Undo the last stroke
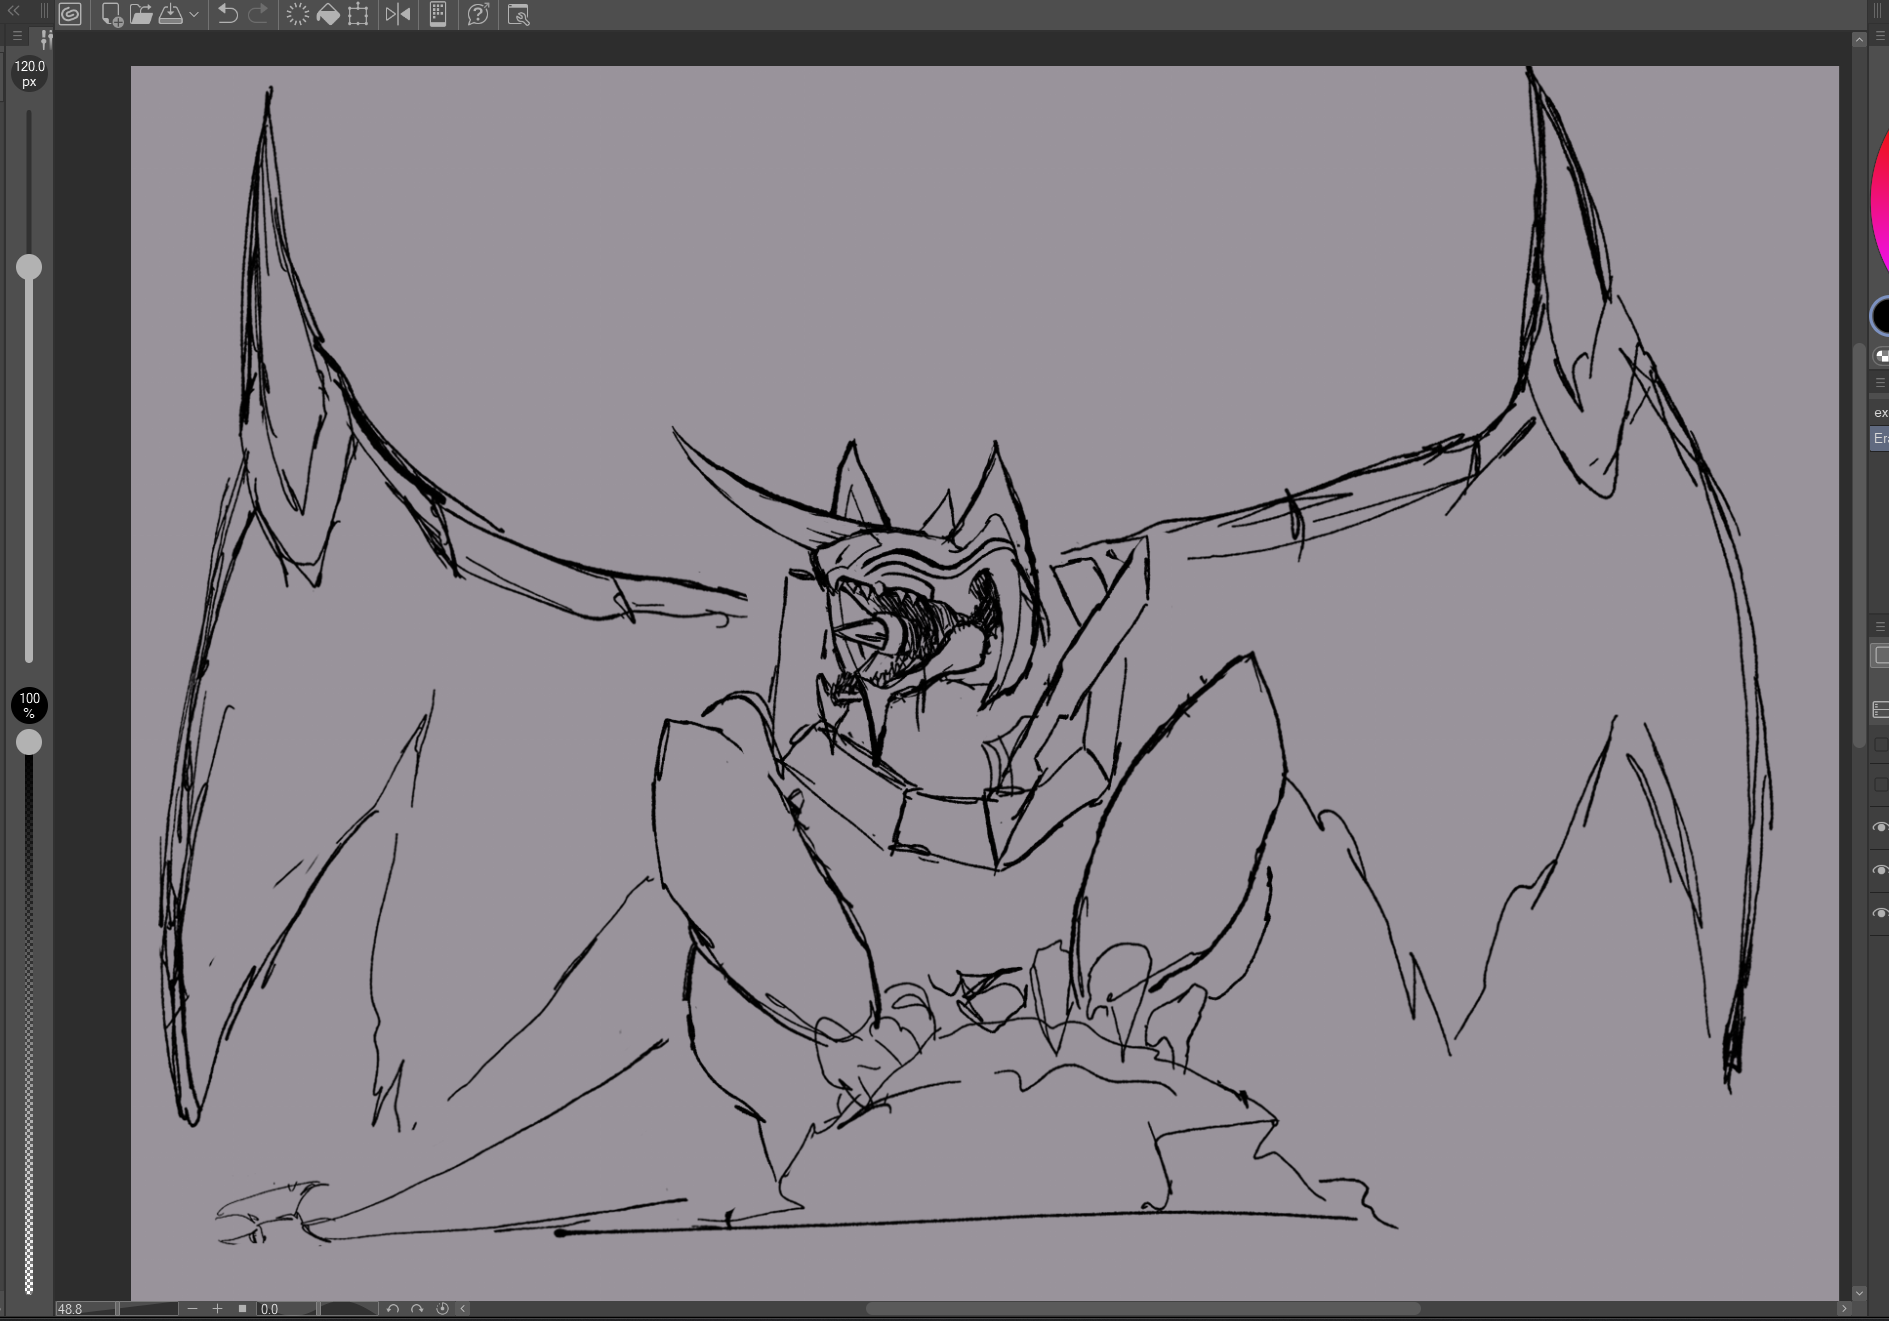 228,14
